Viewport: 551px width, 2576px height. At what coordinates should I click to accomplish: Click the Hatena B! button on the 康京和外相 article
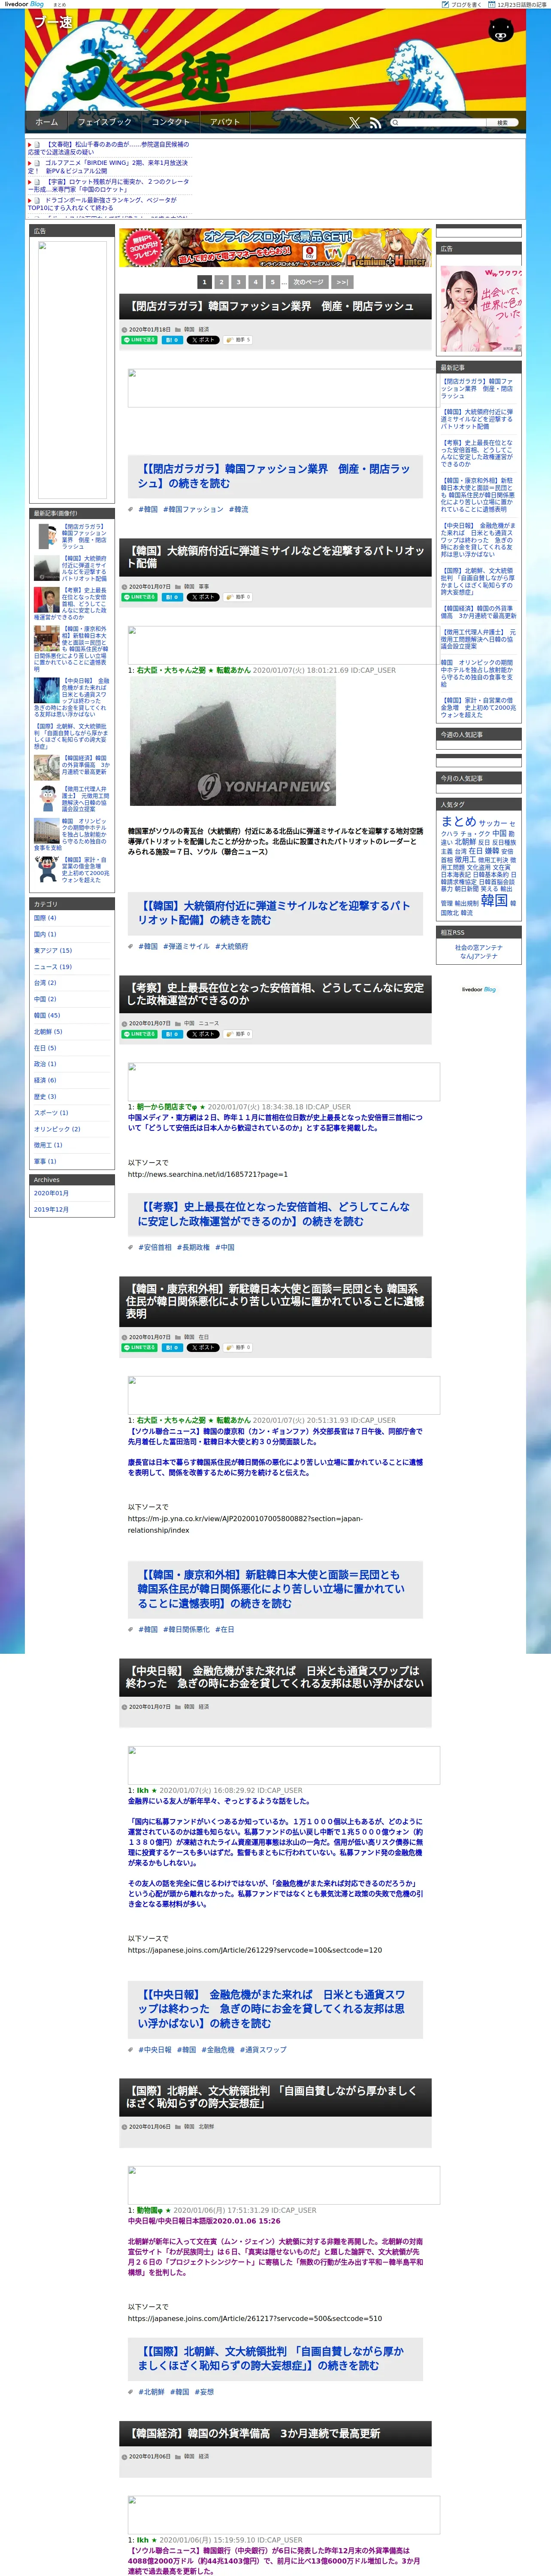[x=172, y=1347]
